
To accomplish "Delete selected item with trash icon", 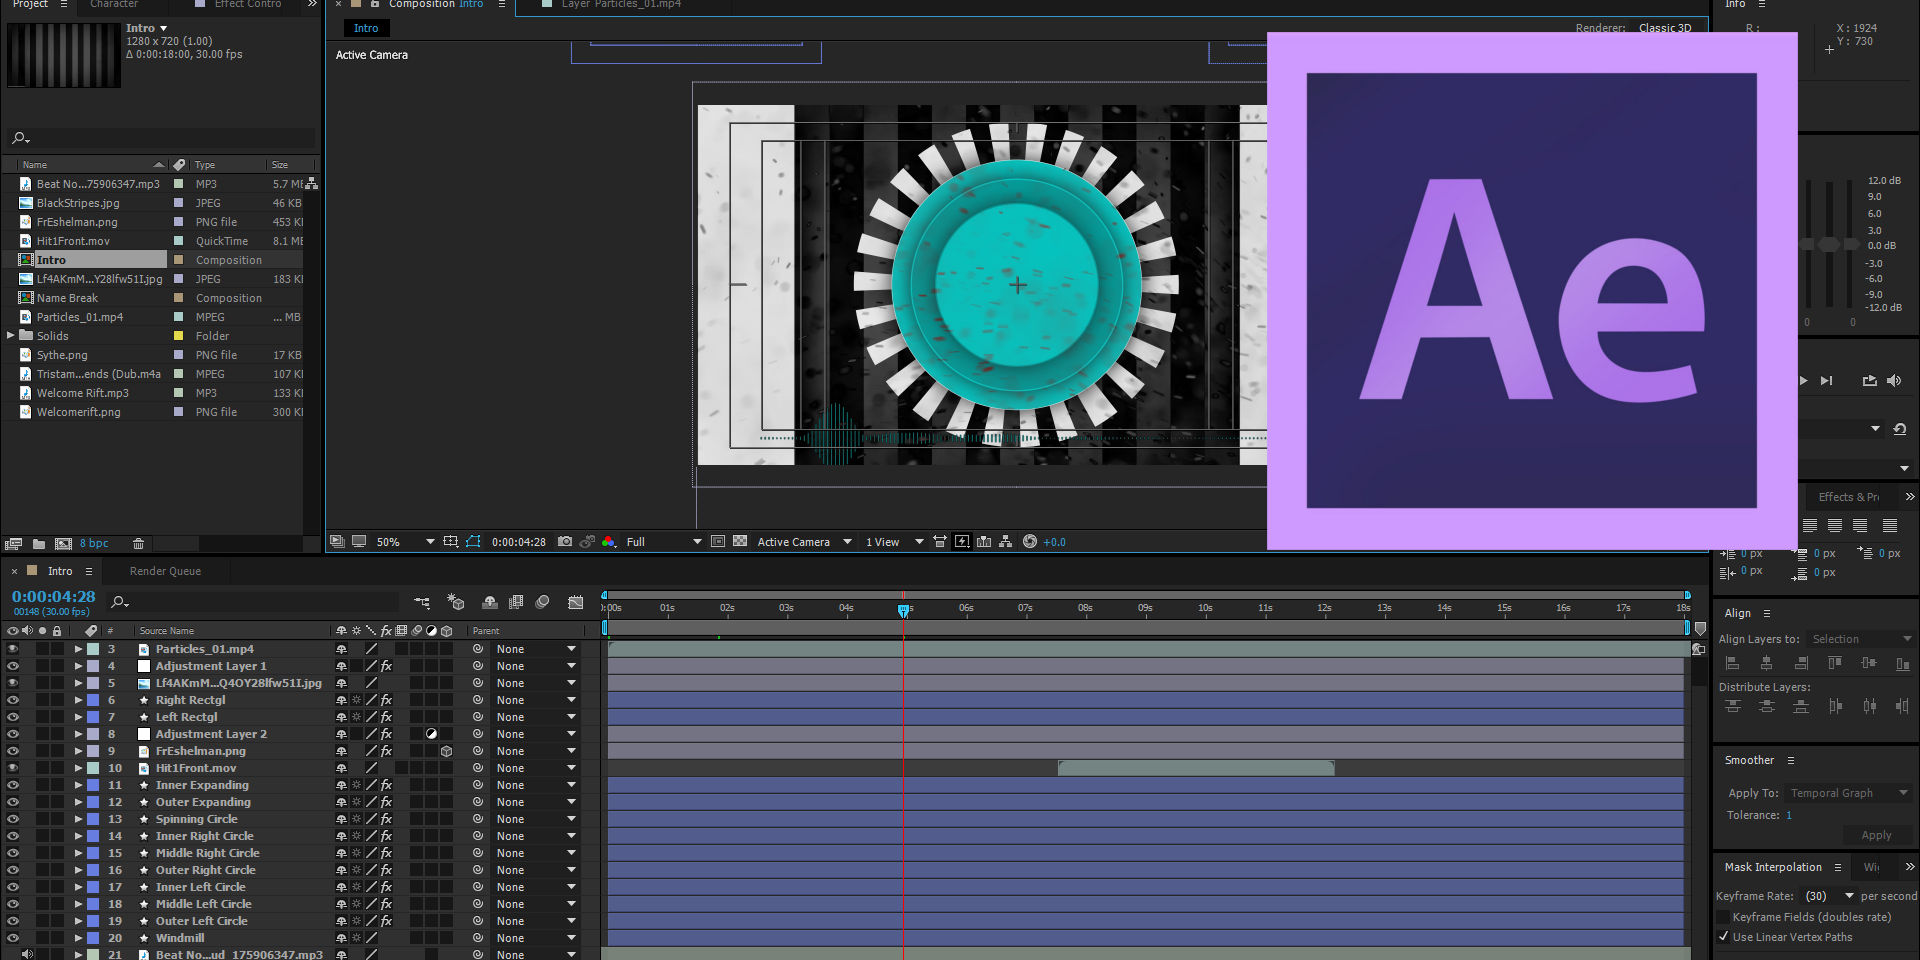I will click(139, 544).
